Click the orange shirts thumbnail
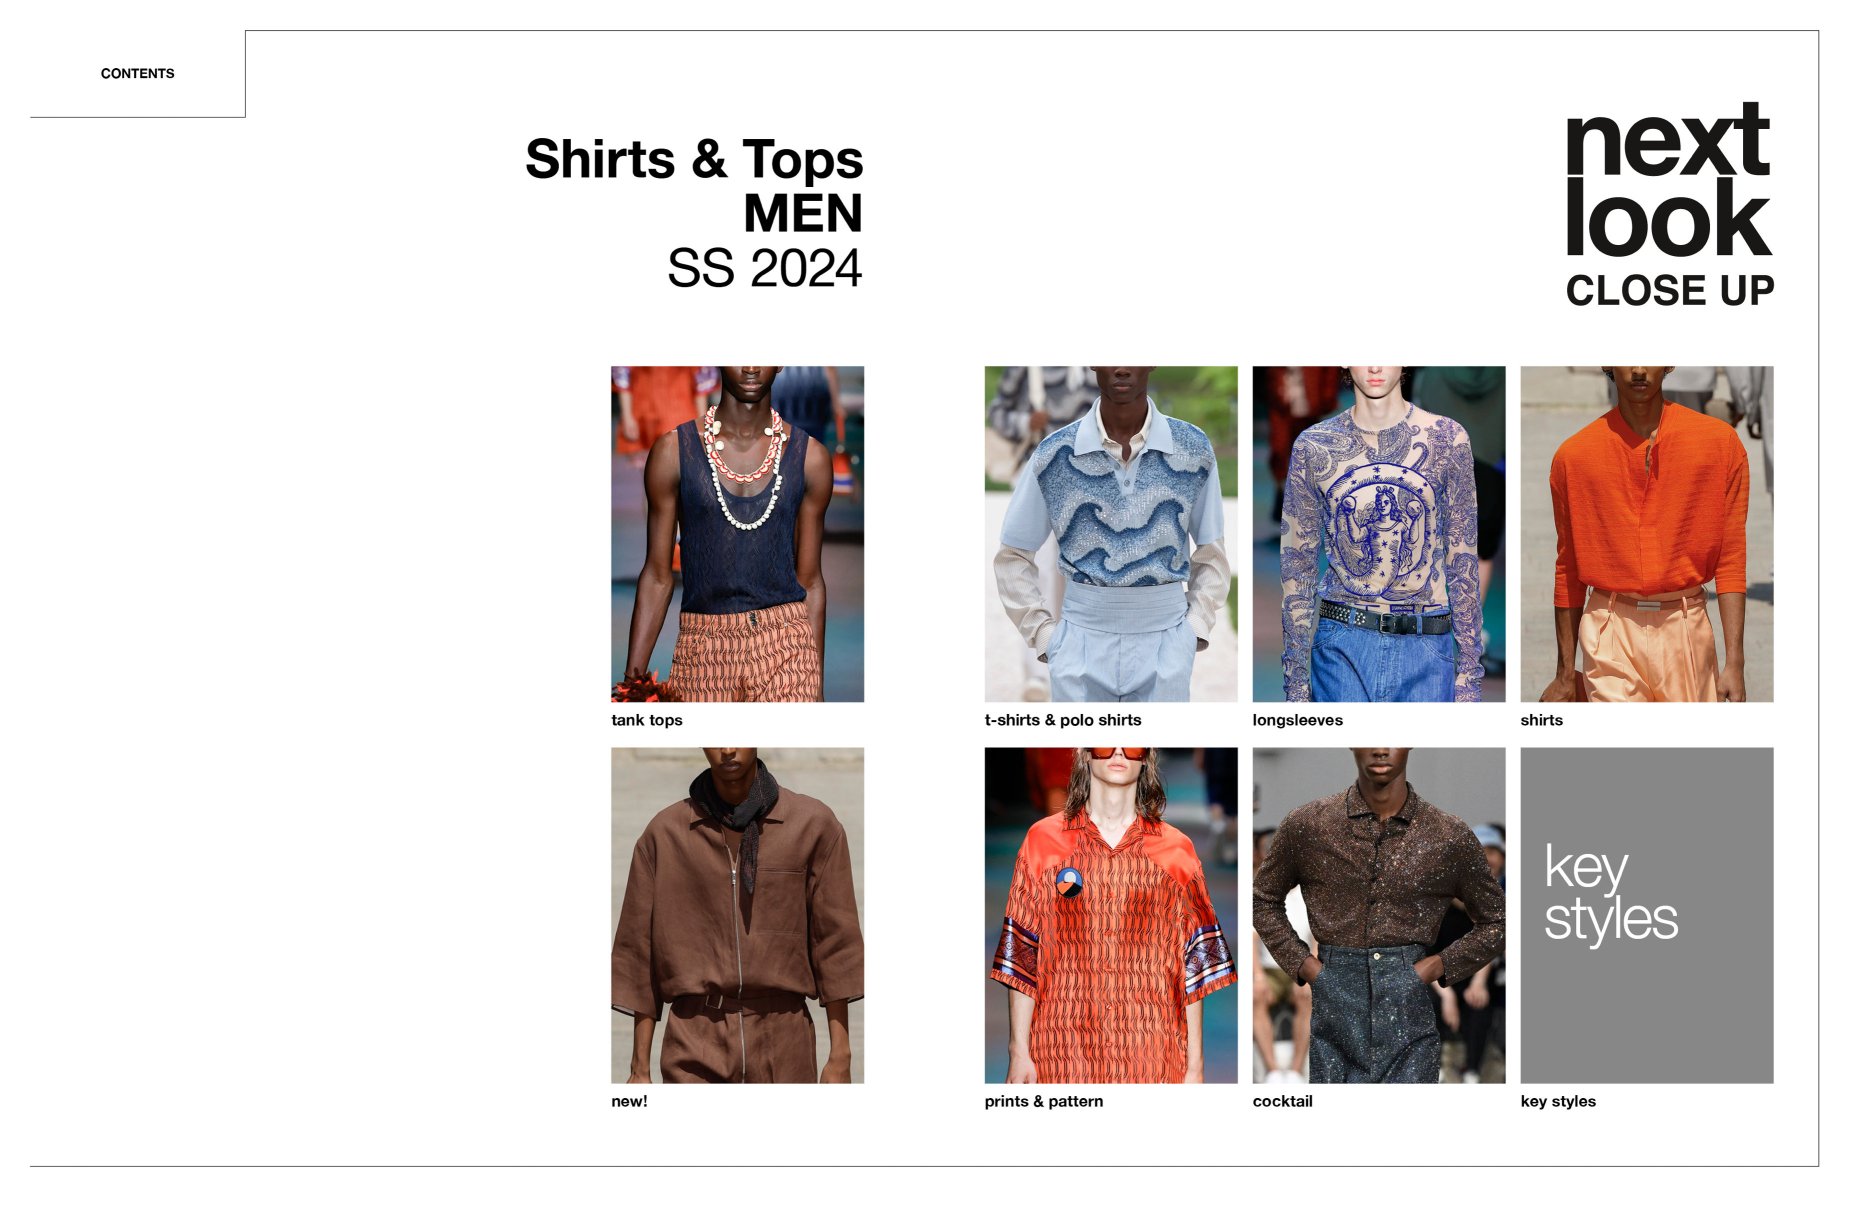Image resolution: width=1849 pixels, height=1227 pixels. (1646, 533)
